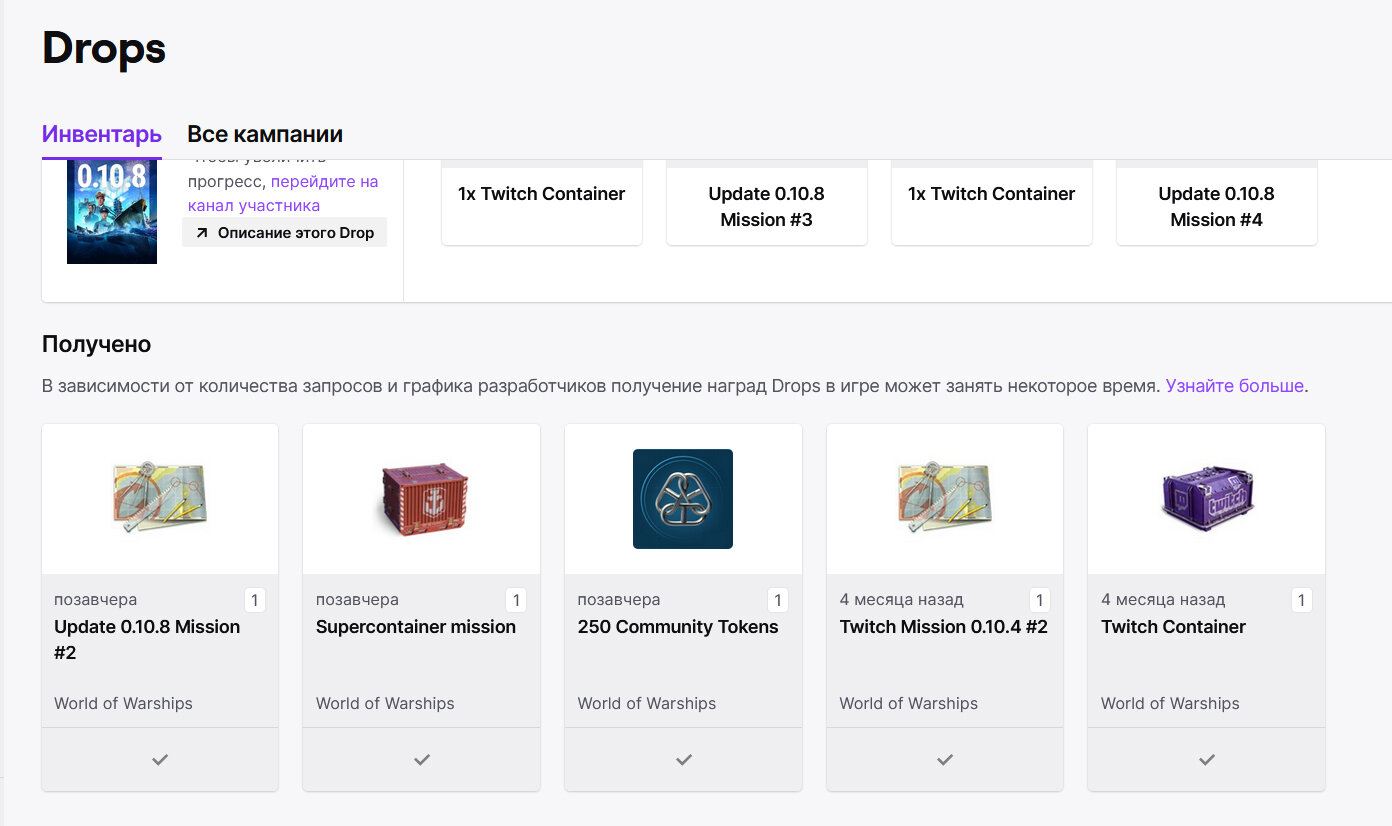The width and height of the screenshot is (1392, 826).
Task: Click the quantity badge on the received Twitch Container
Action: click(x=1301, y=600)
